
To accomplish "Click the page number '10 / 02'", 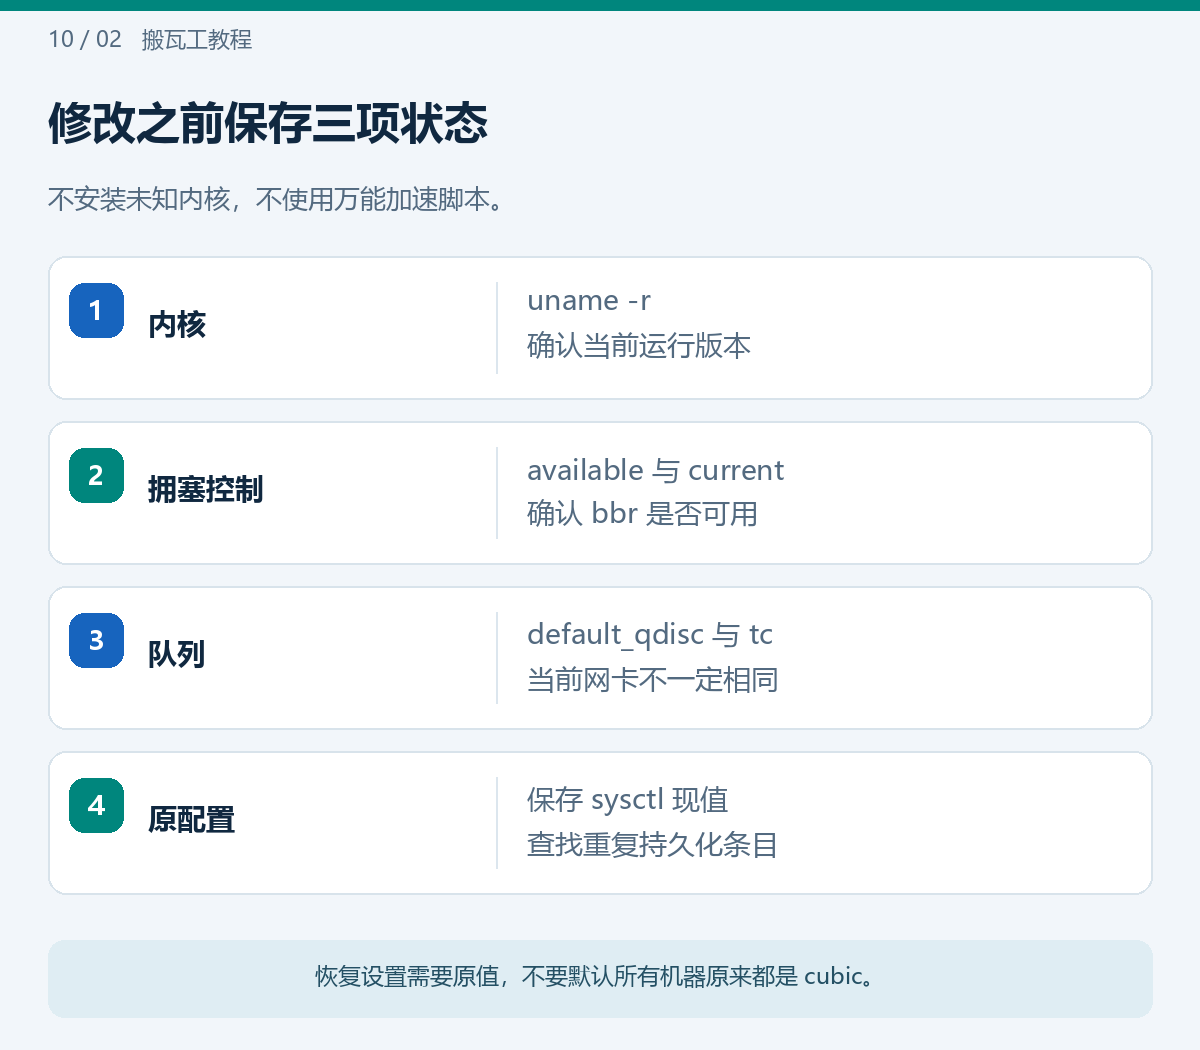I will 85,39.
